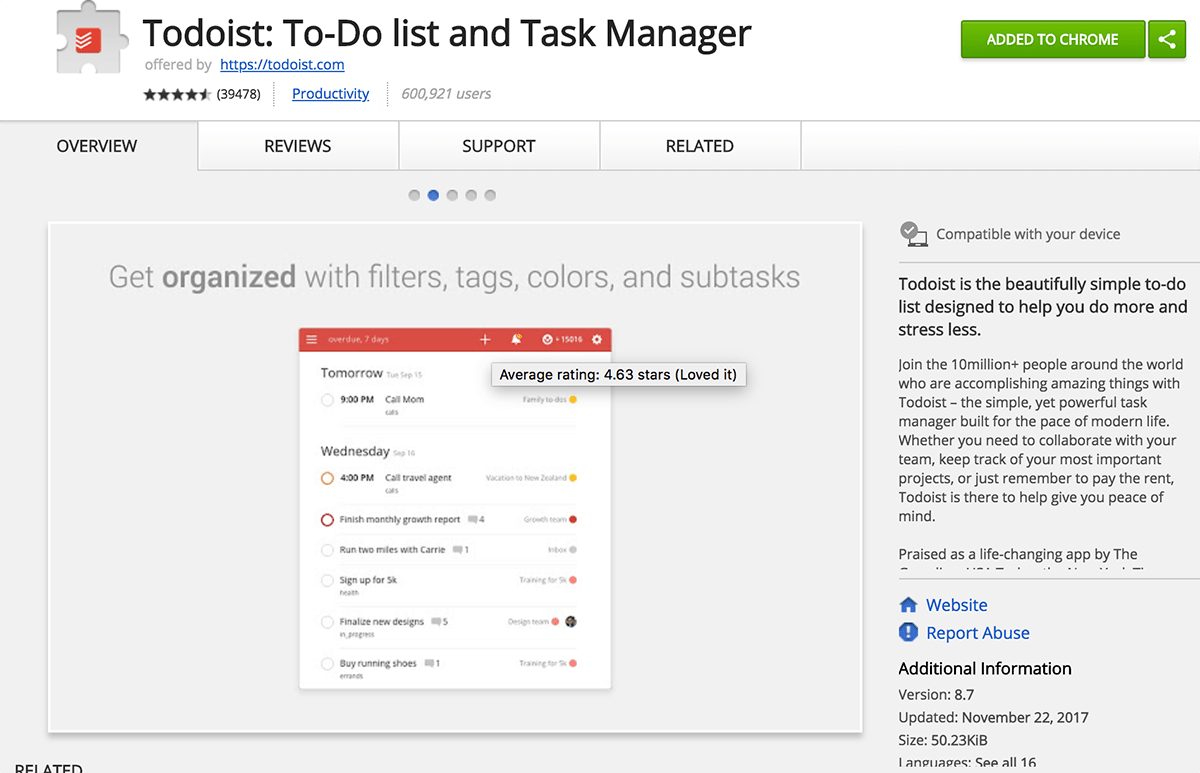Viewport: 1200px width, 773px height.
Task: Click the yellow dot for Family to-dos
Action: coord(573,400)
